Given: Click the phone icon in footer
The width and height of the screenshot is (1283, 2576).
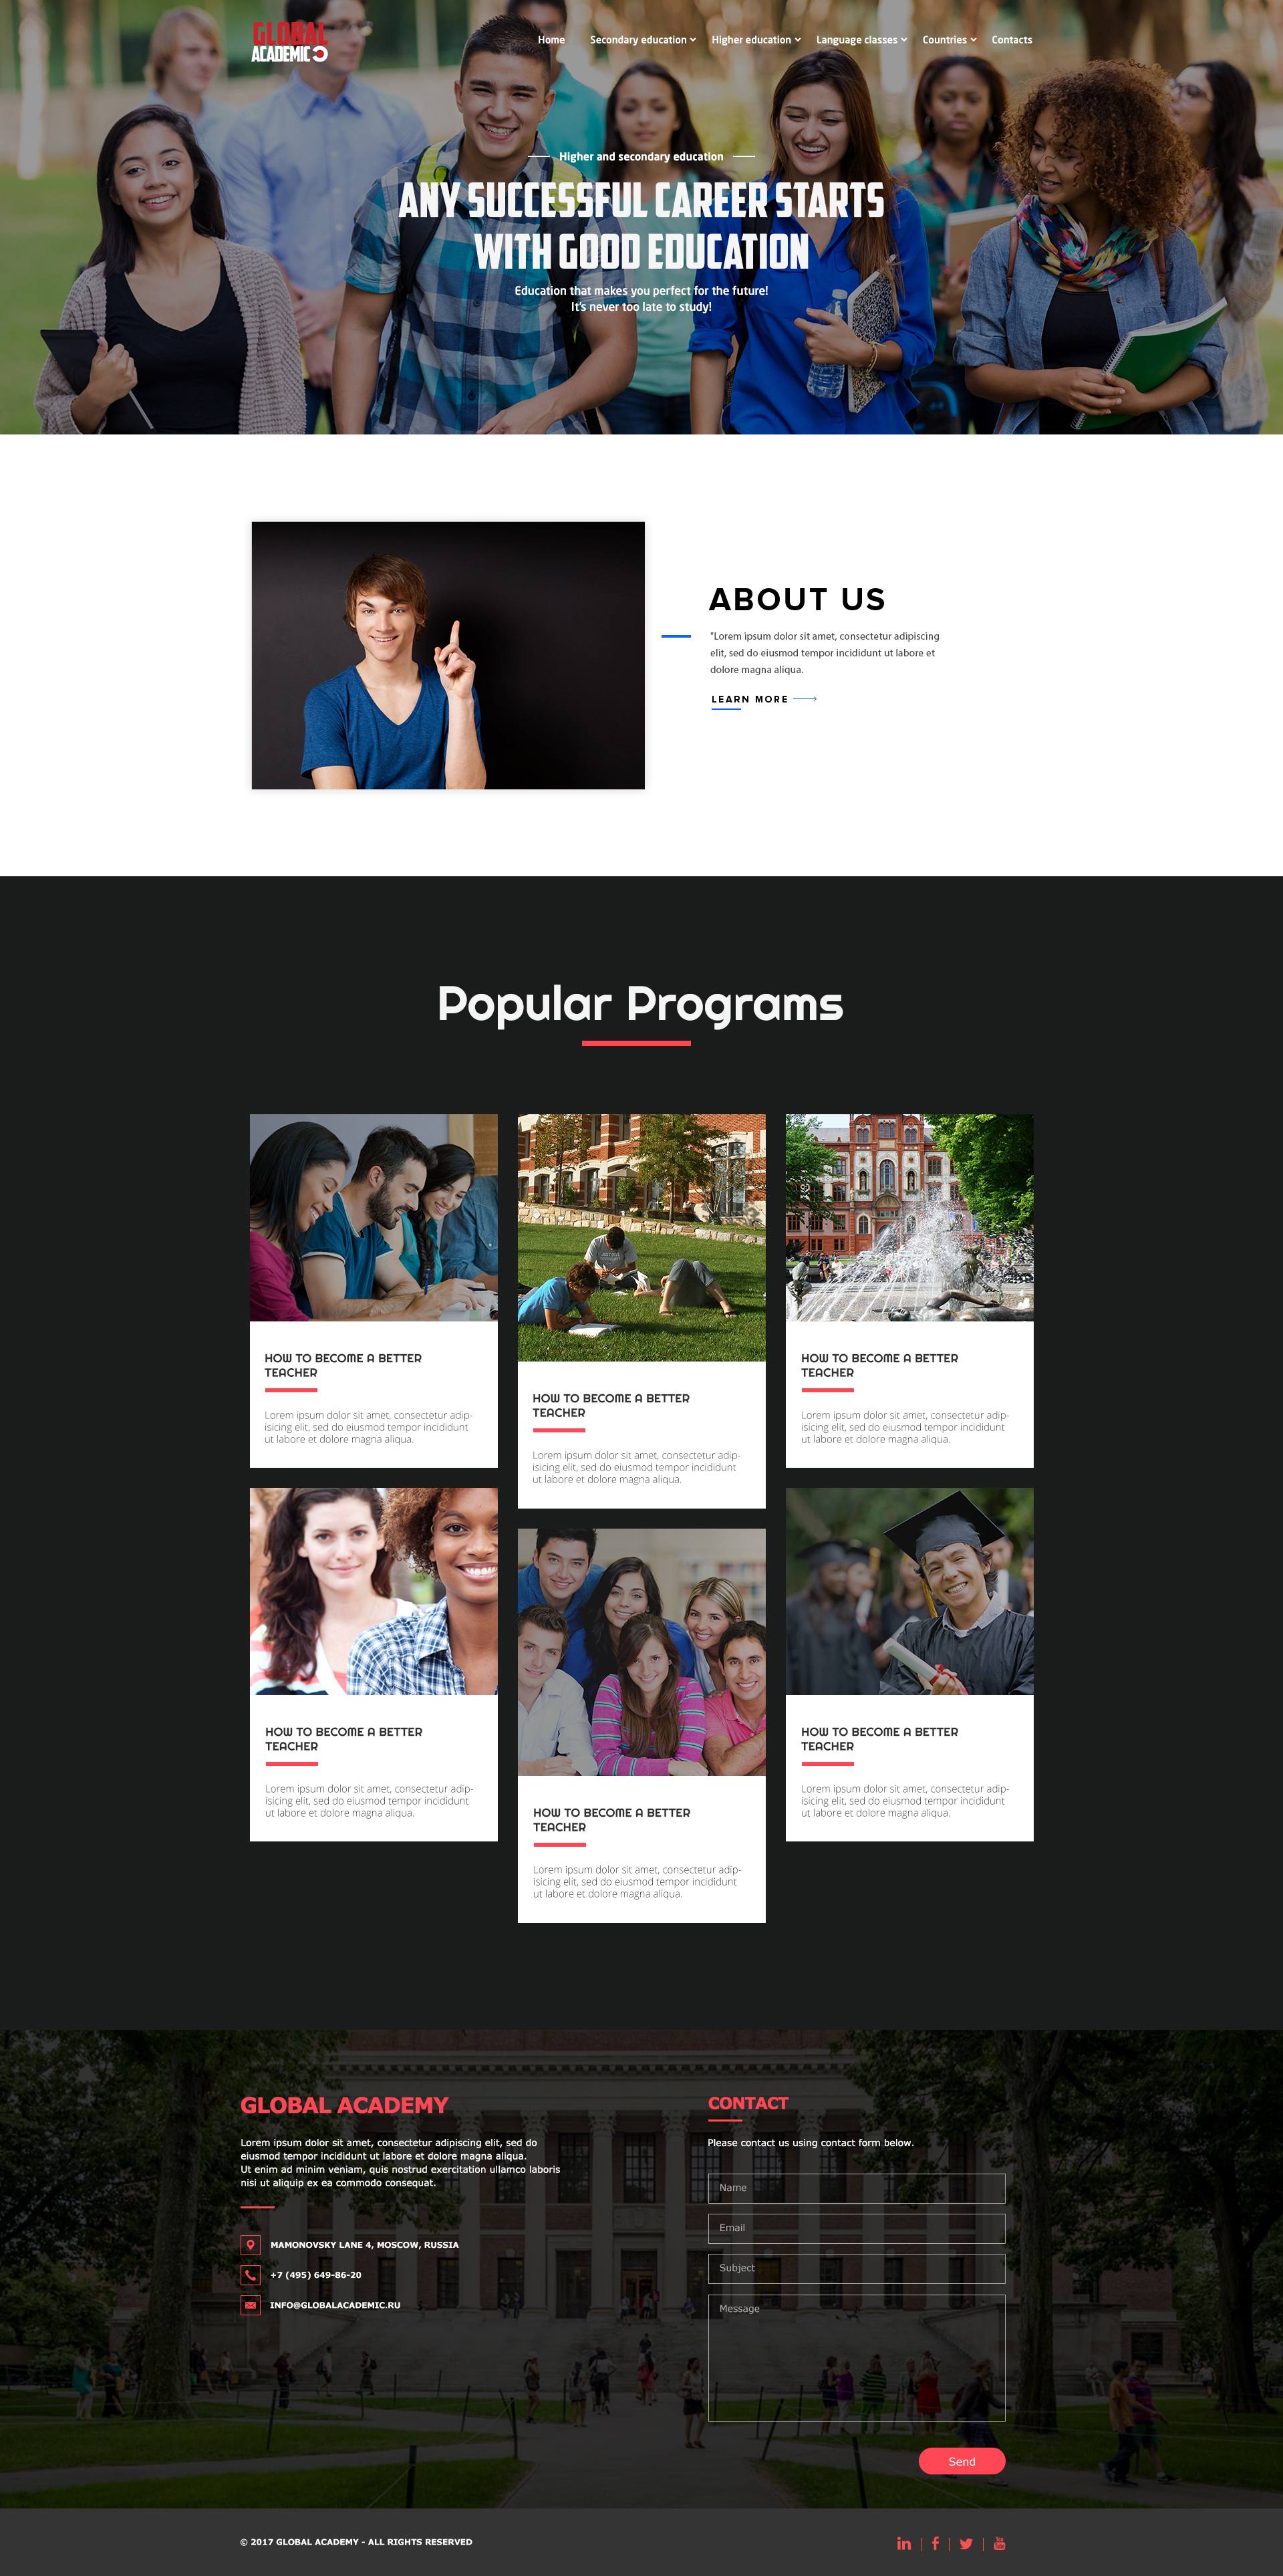Looking at the screenshot, I should click(250, 2274).
